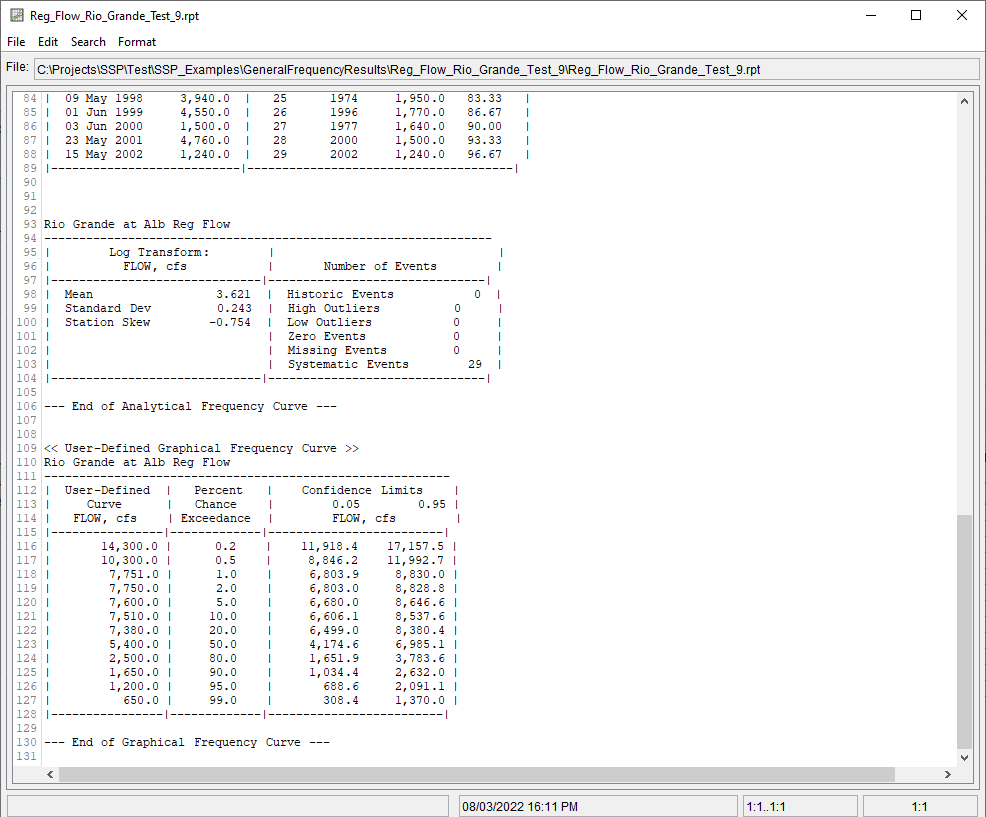Click the 'Missing Events' label
This screenshot has width=986, height=817.
pos(337,350)
